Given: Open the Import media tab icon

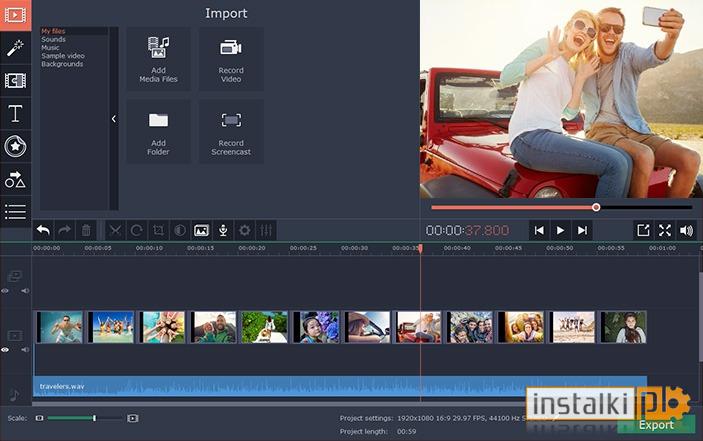Looking at the screenshot, I should click(x=15, y=15).
